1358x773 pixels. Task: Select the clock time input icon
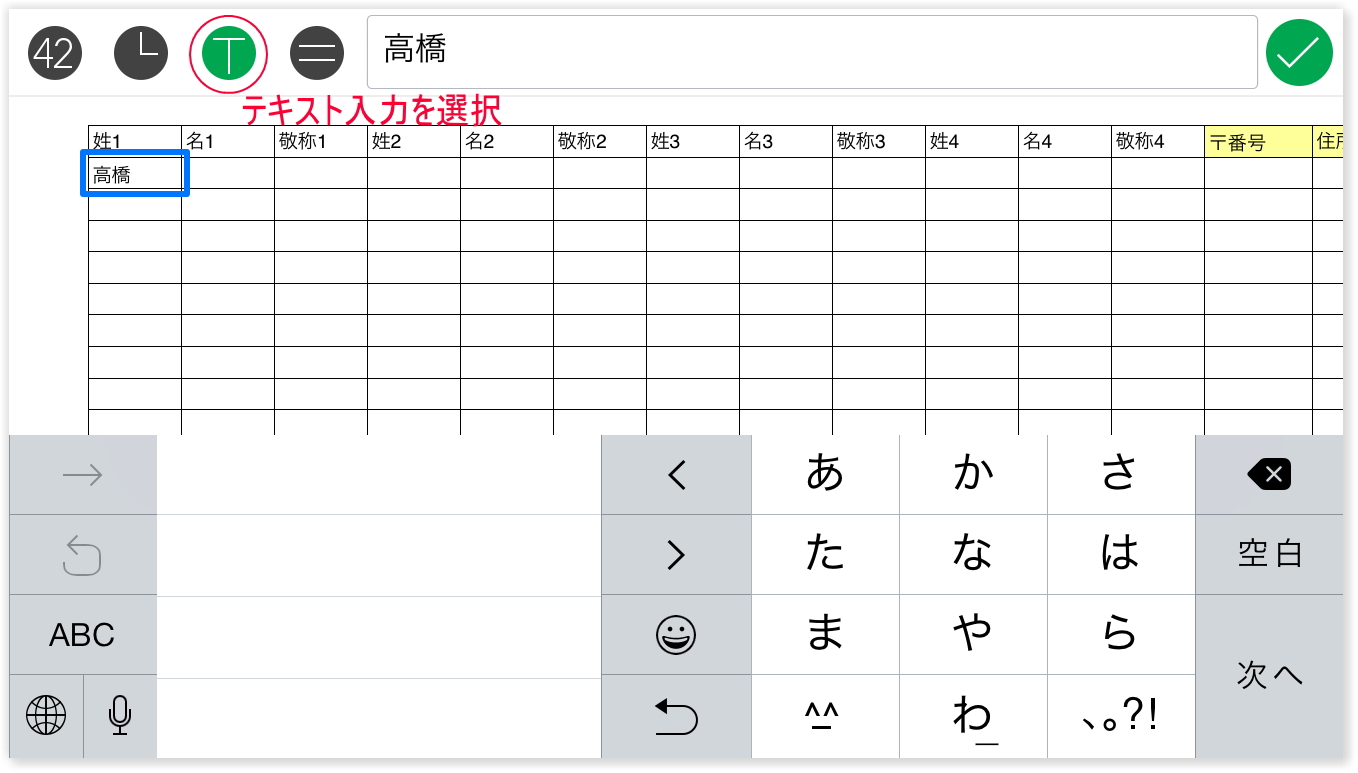pyautogui.click(x=141, y=53)
